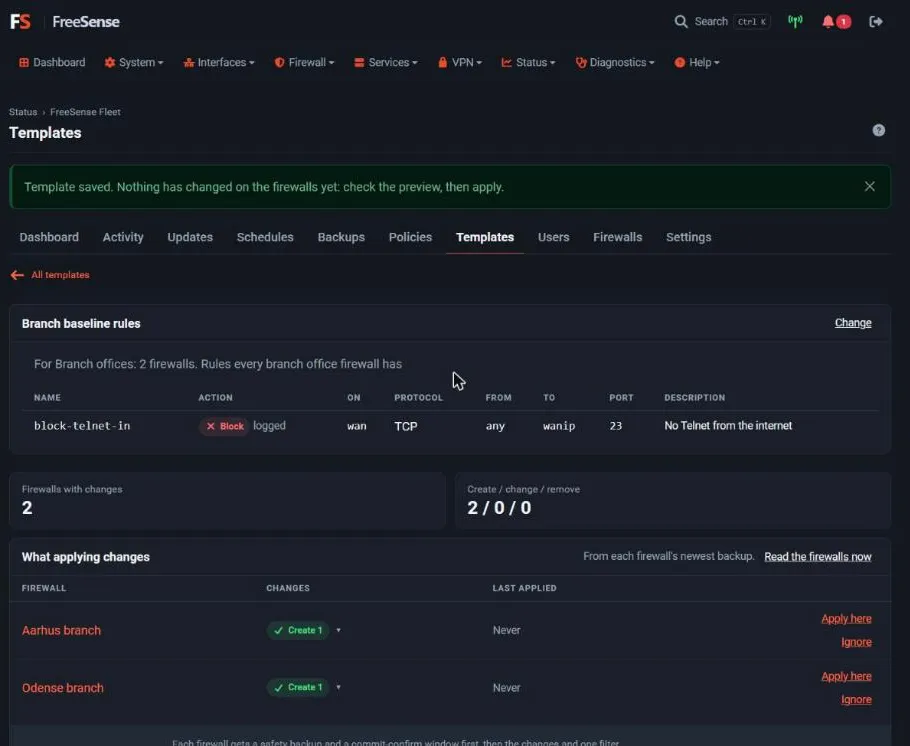Click Apply here for Odense branch
This screenshot has height=746, width=910.
pos(846,676)
